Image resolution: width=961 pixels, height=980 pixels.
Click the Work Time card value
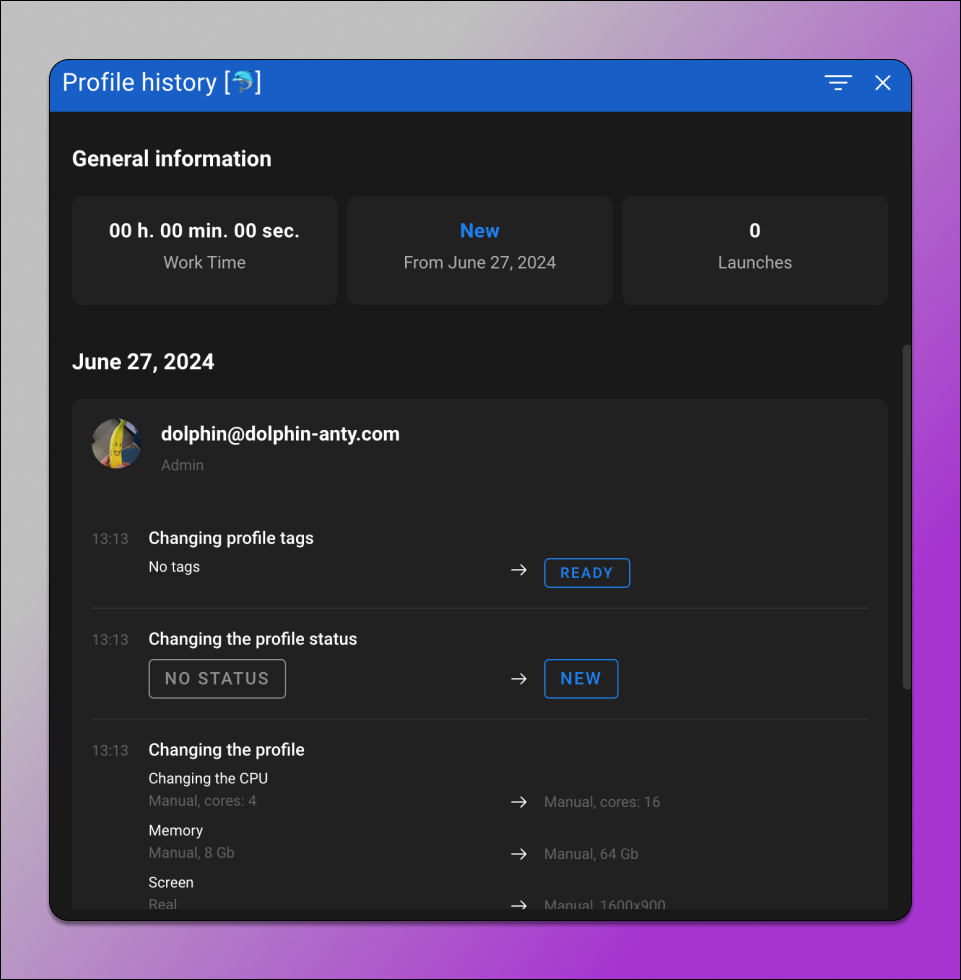click(x=204, y=231)
